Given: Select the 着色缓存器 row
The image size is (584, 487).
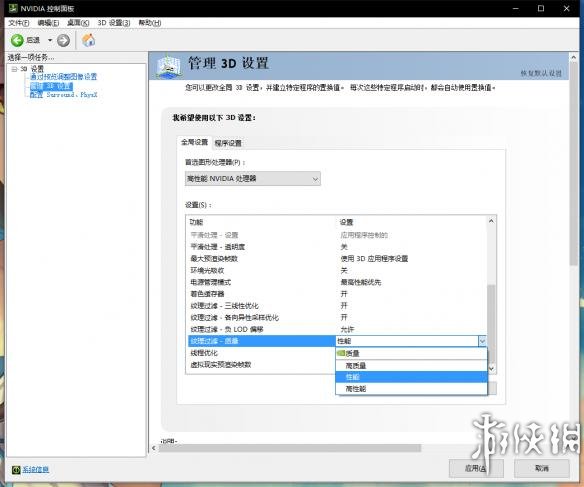Looking at the screenshot, I should [337, 294].
